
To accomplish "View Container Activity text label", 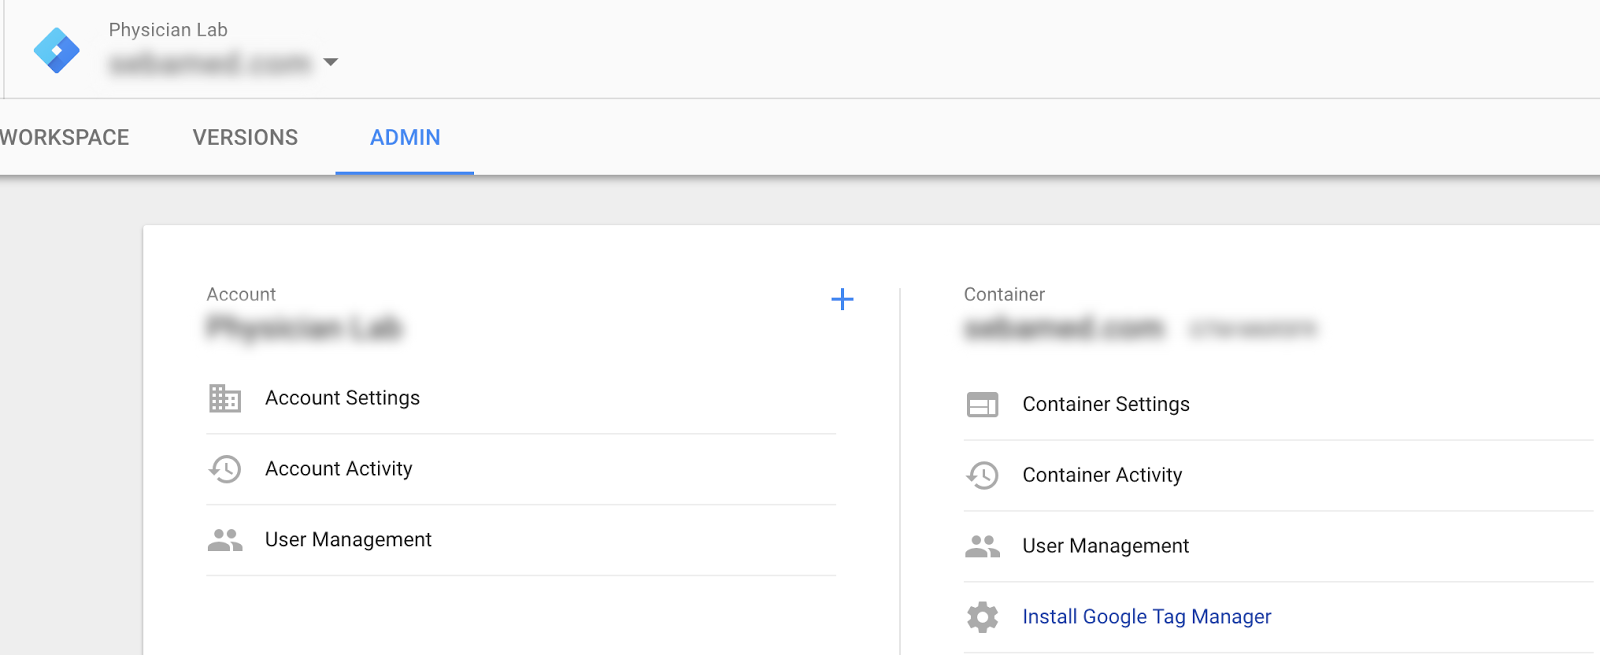I will point(1102,476).
